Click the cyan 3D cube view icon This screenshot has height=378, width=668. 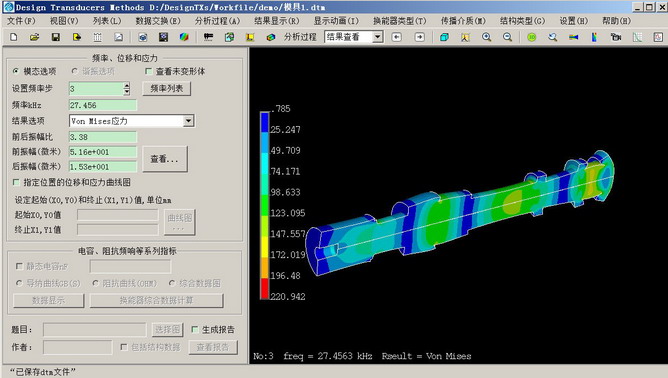pos(444,38)
